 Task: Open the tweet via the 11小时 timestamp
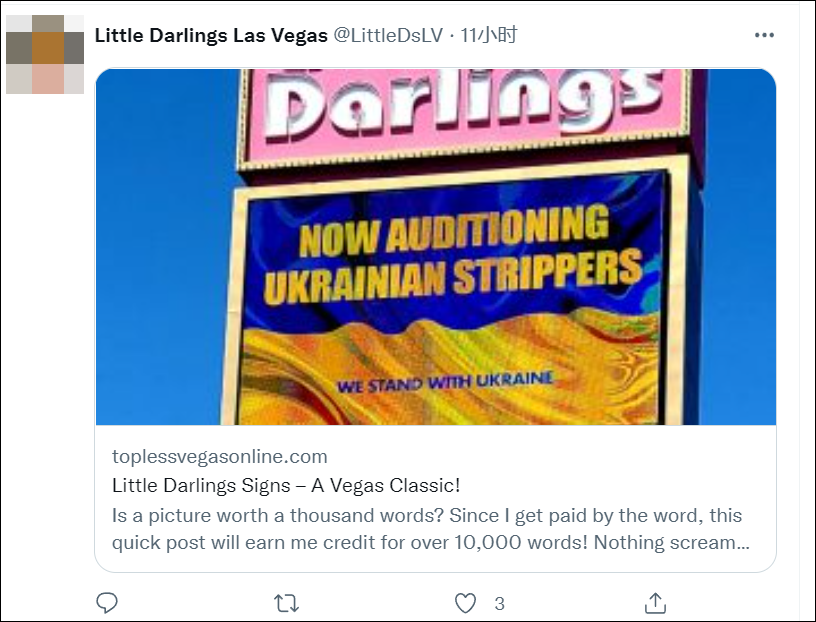click(489, 35)
